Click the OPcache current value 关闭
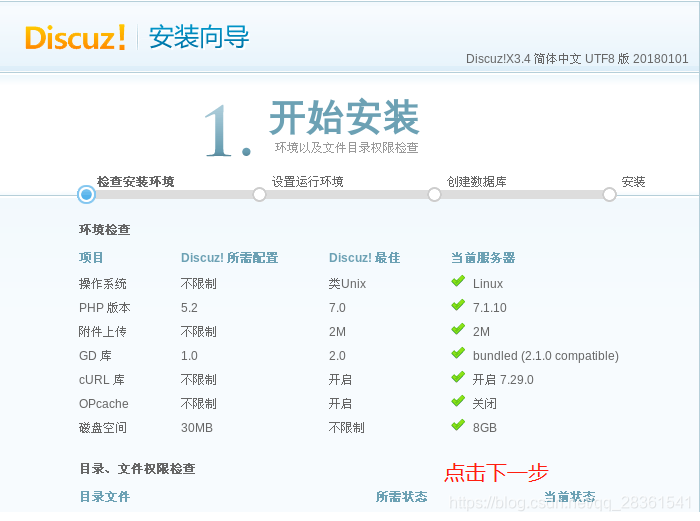This screenshot has width=700, height=521. coord(485,404)
